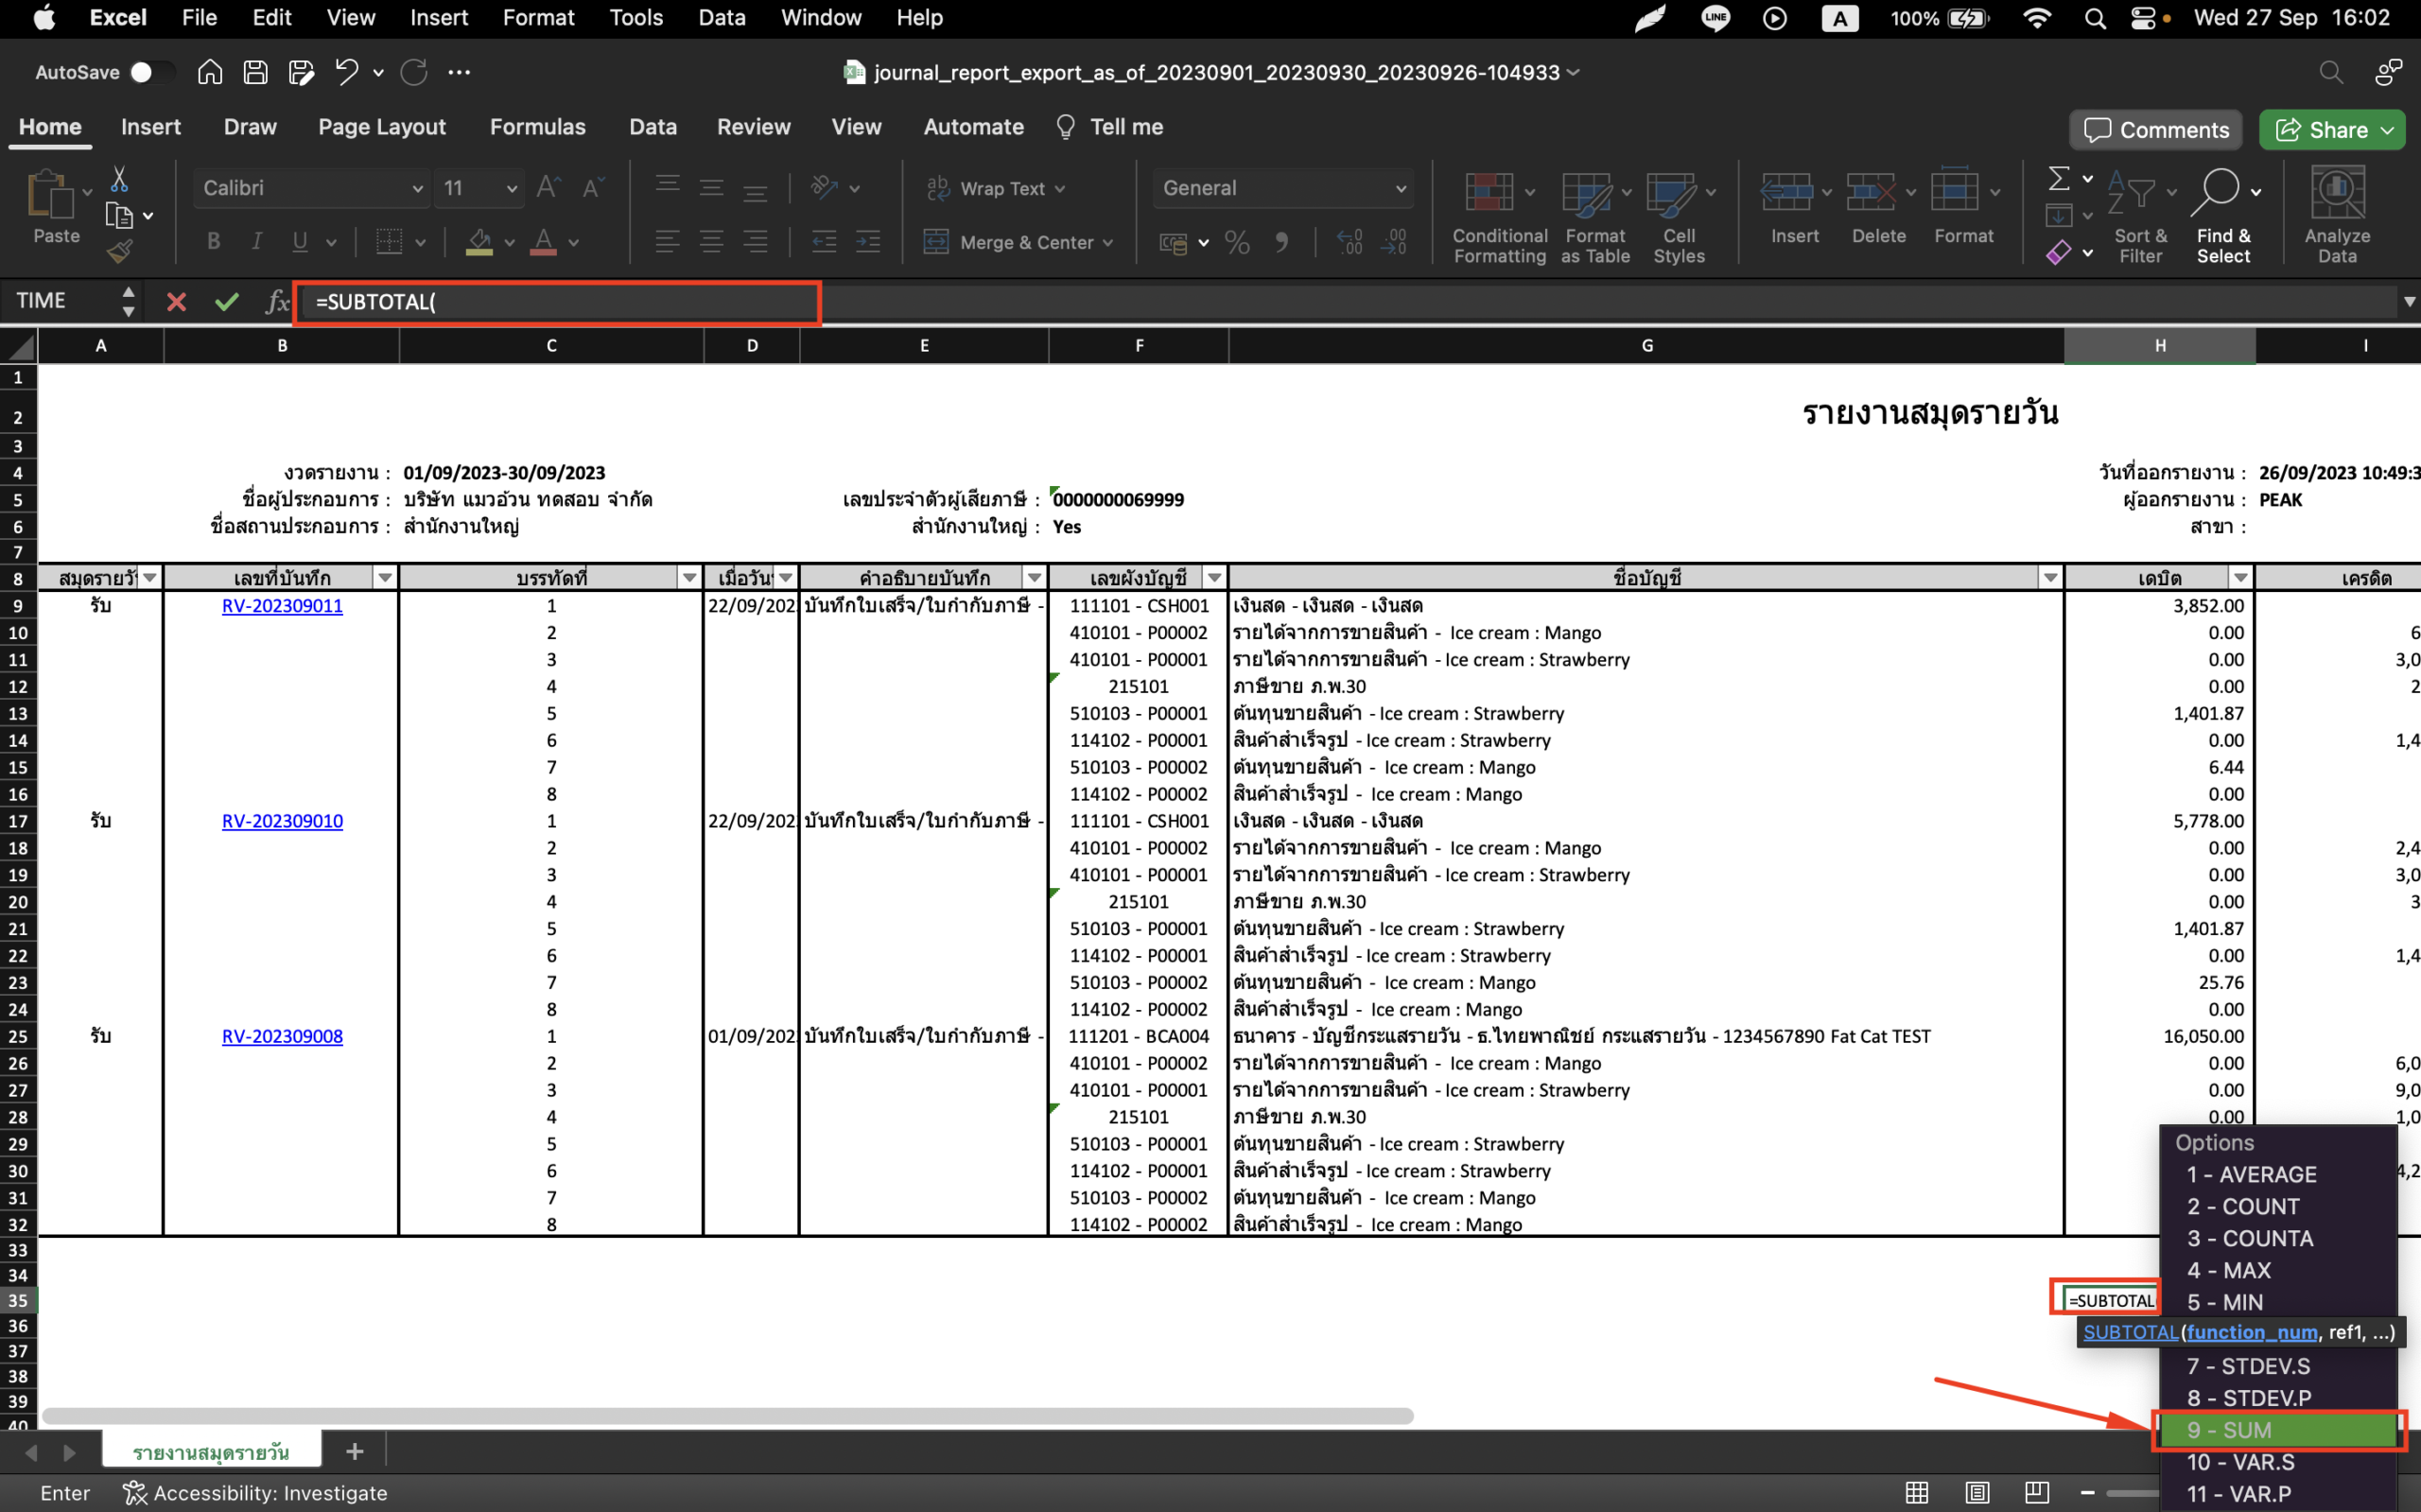Open the Formulas ribbon tab

coord(537,127)
